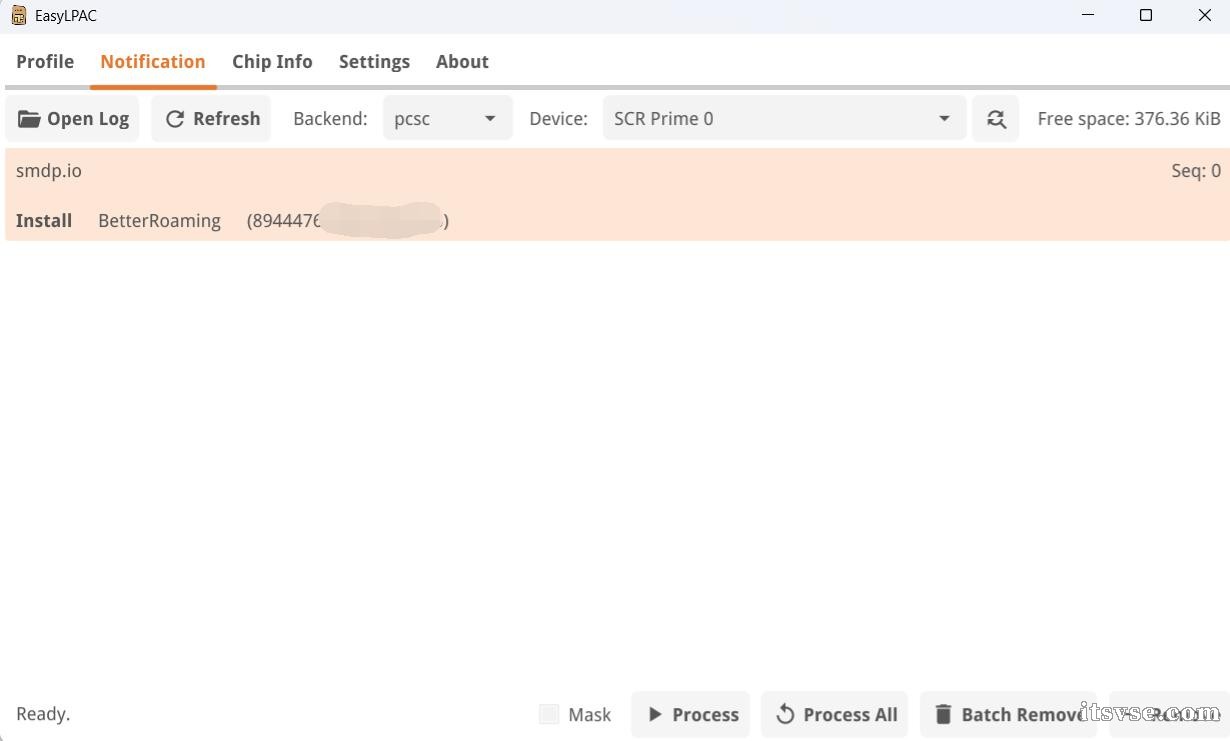The image size is (1230, 741).
Task: Click the Process All loop arrow icon
Action: click(785, 714)
